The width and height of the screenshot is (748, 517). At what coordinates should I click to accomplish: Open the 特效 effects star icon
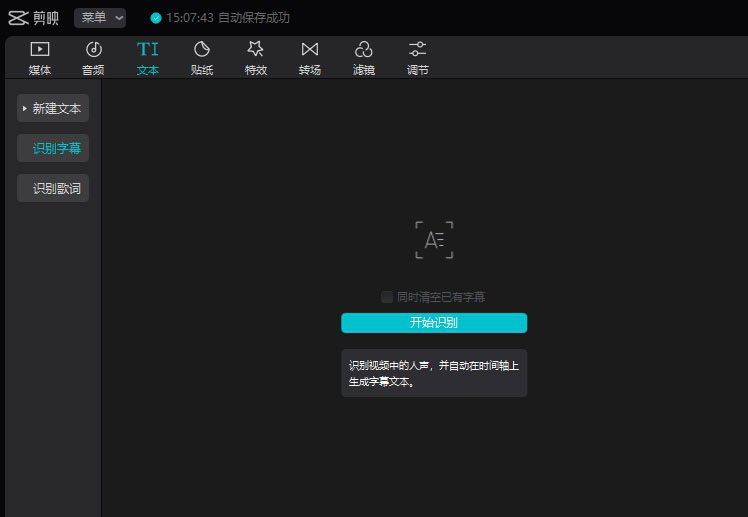(256, 50)
